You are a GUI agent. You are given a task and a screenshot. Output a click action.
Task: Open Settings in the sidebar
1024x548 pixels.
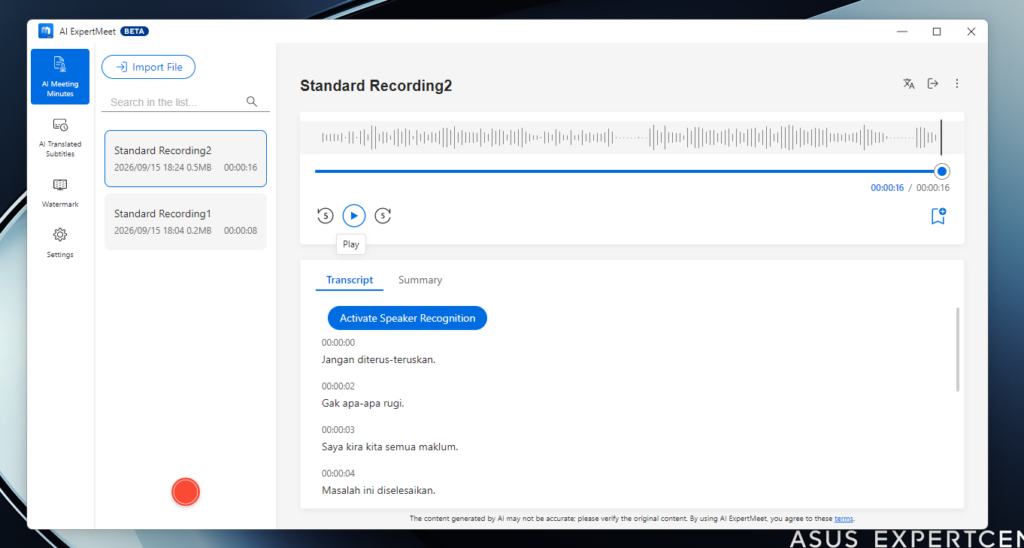point(60,243)
